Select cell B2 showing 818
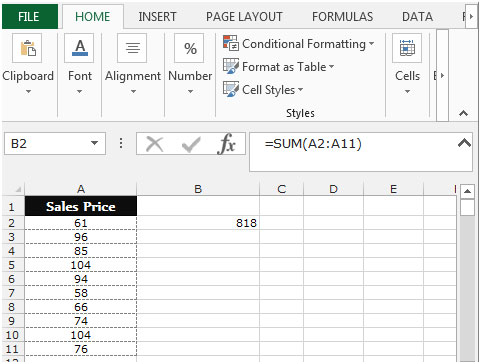This screenshot has width=481, height=364. [198, 223]
